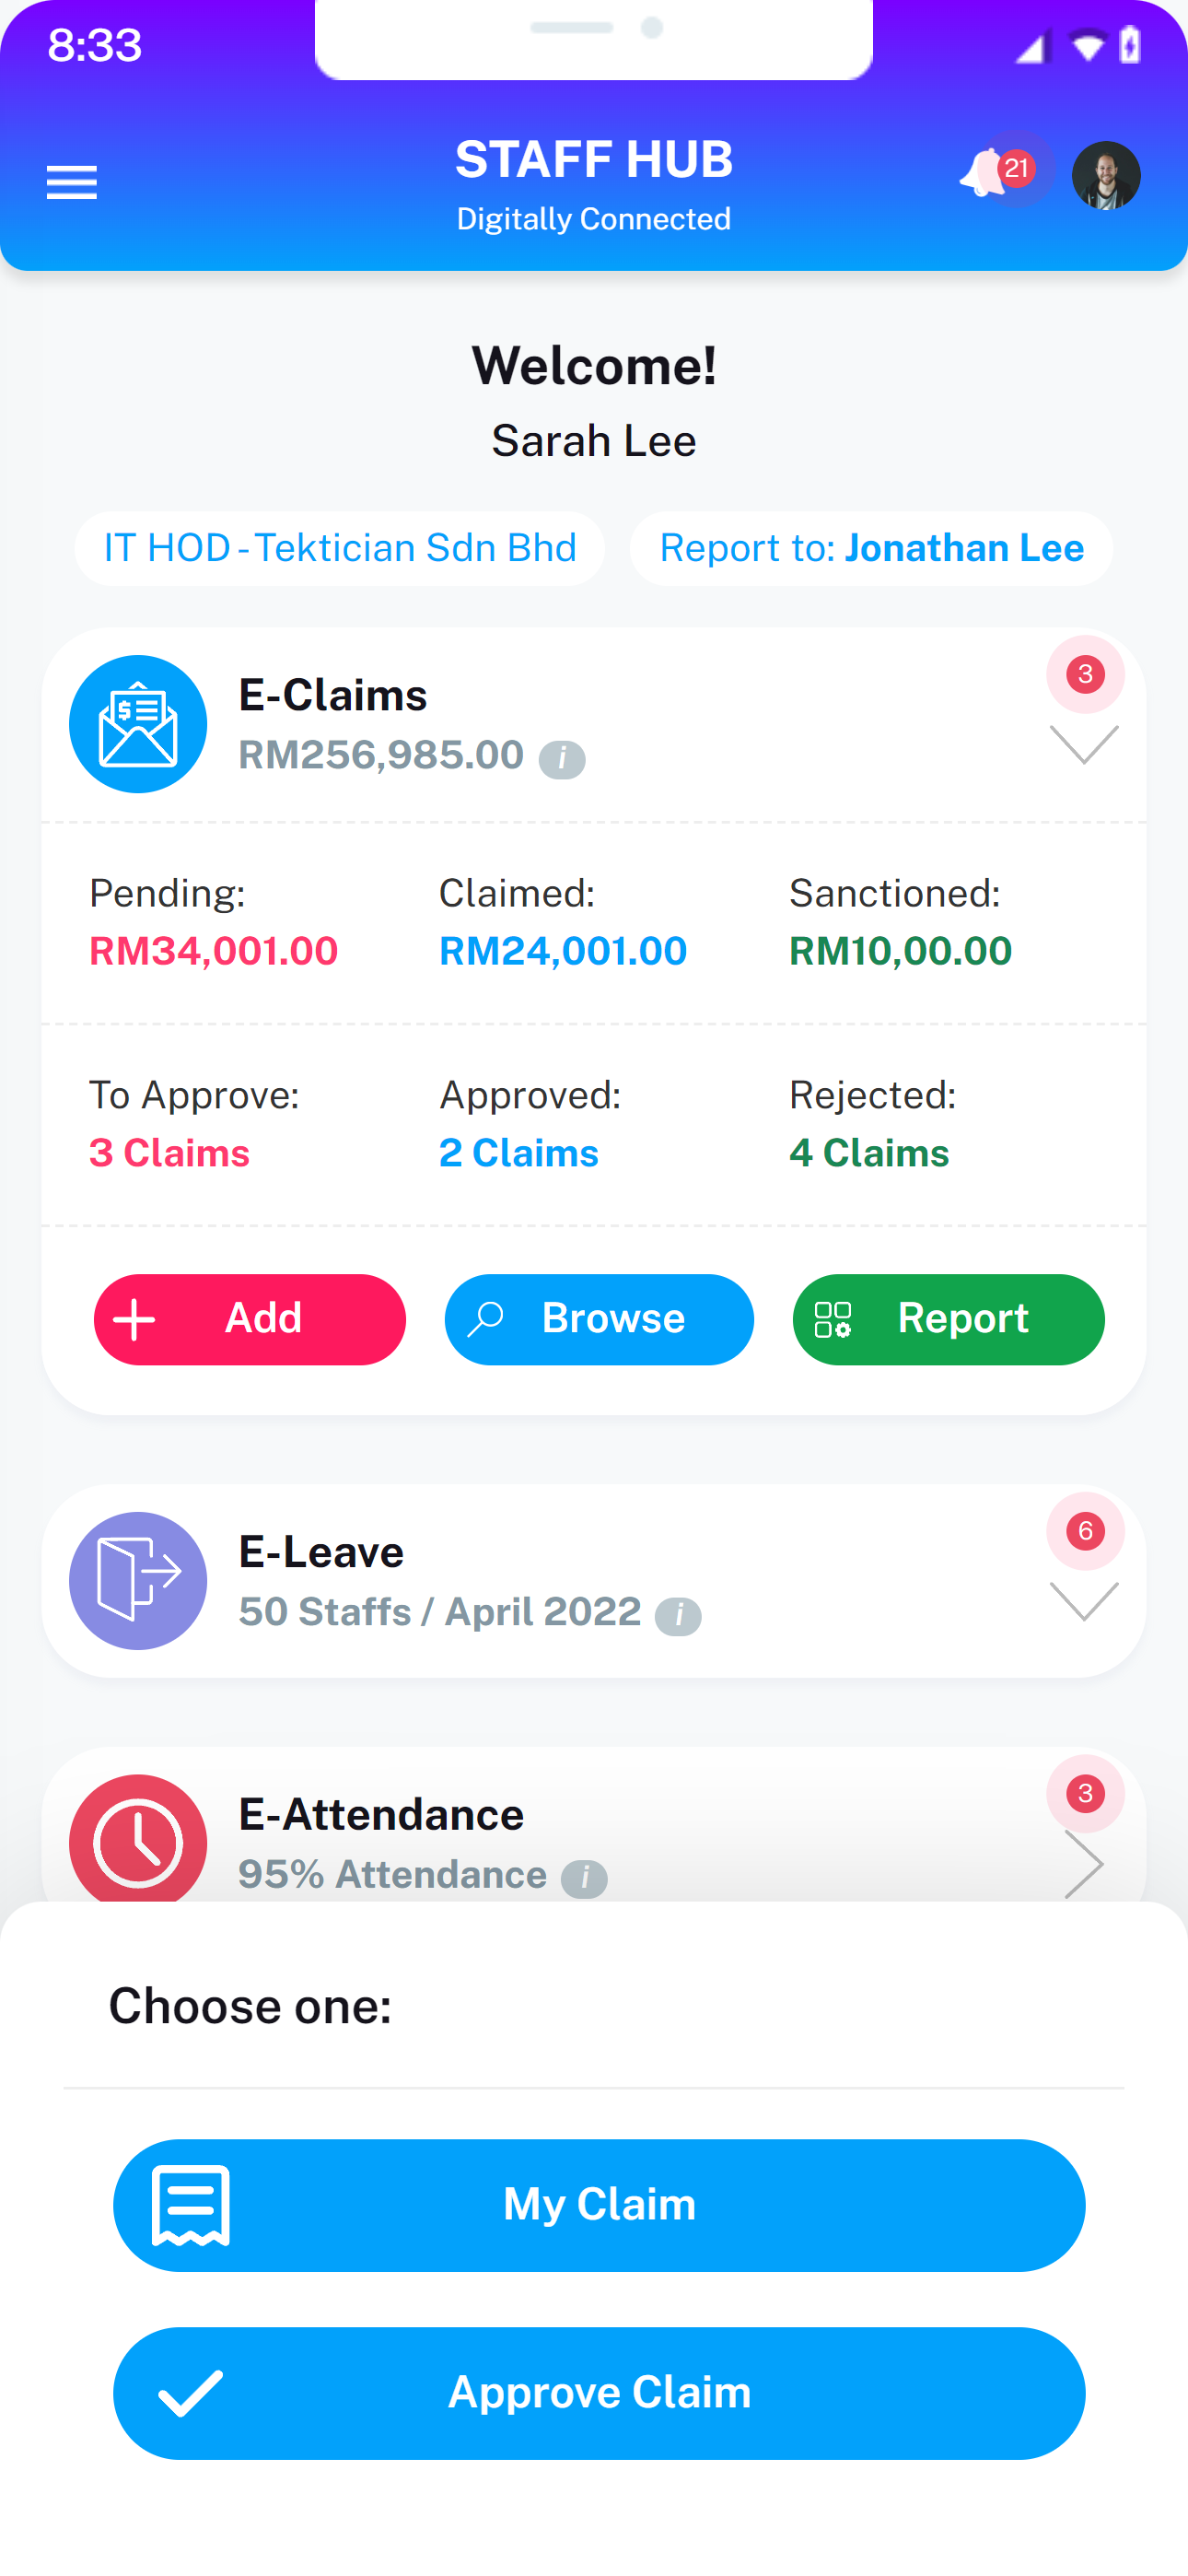Choose My Claim option
Image resolution: width=1188 pixels, height=2576 pixels.
(x=599, y=2205)
